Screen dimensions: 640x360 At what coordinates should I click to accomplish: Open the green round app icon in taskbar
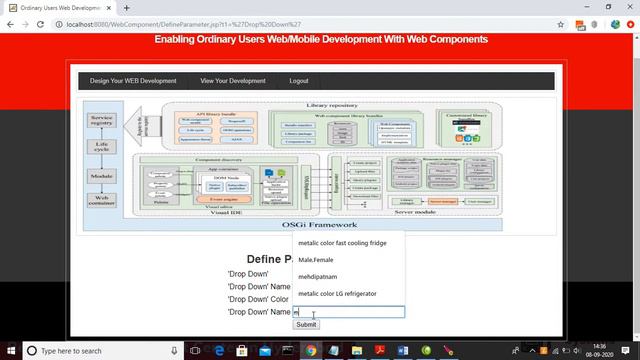426,351
